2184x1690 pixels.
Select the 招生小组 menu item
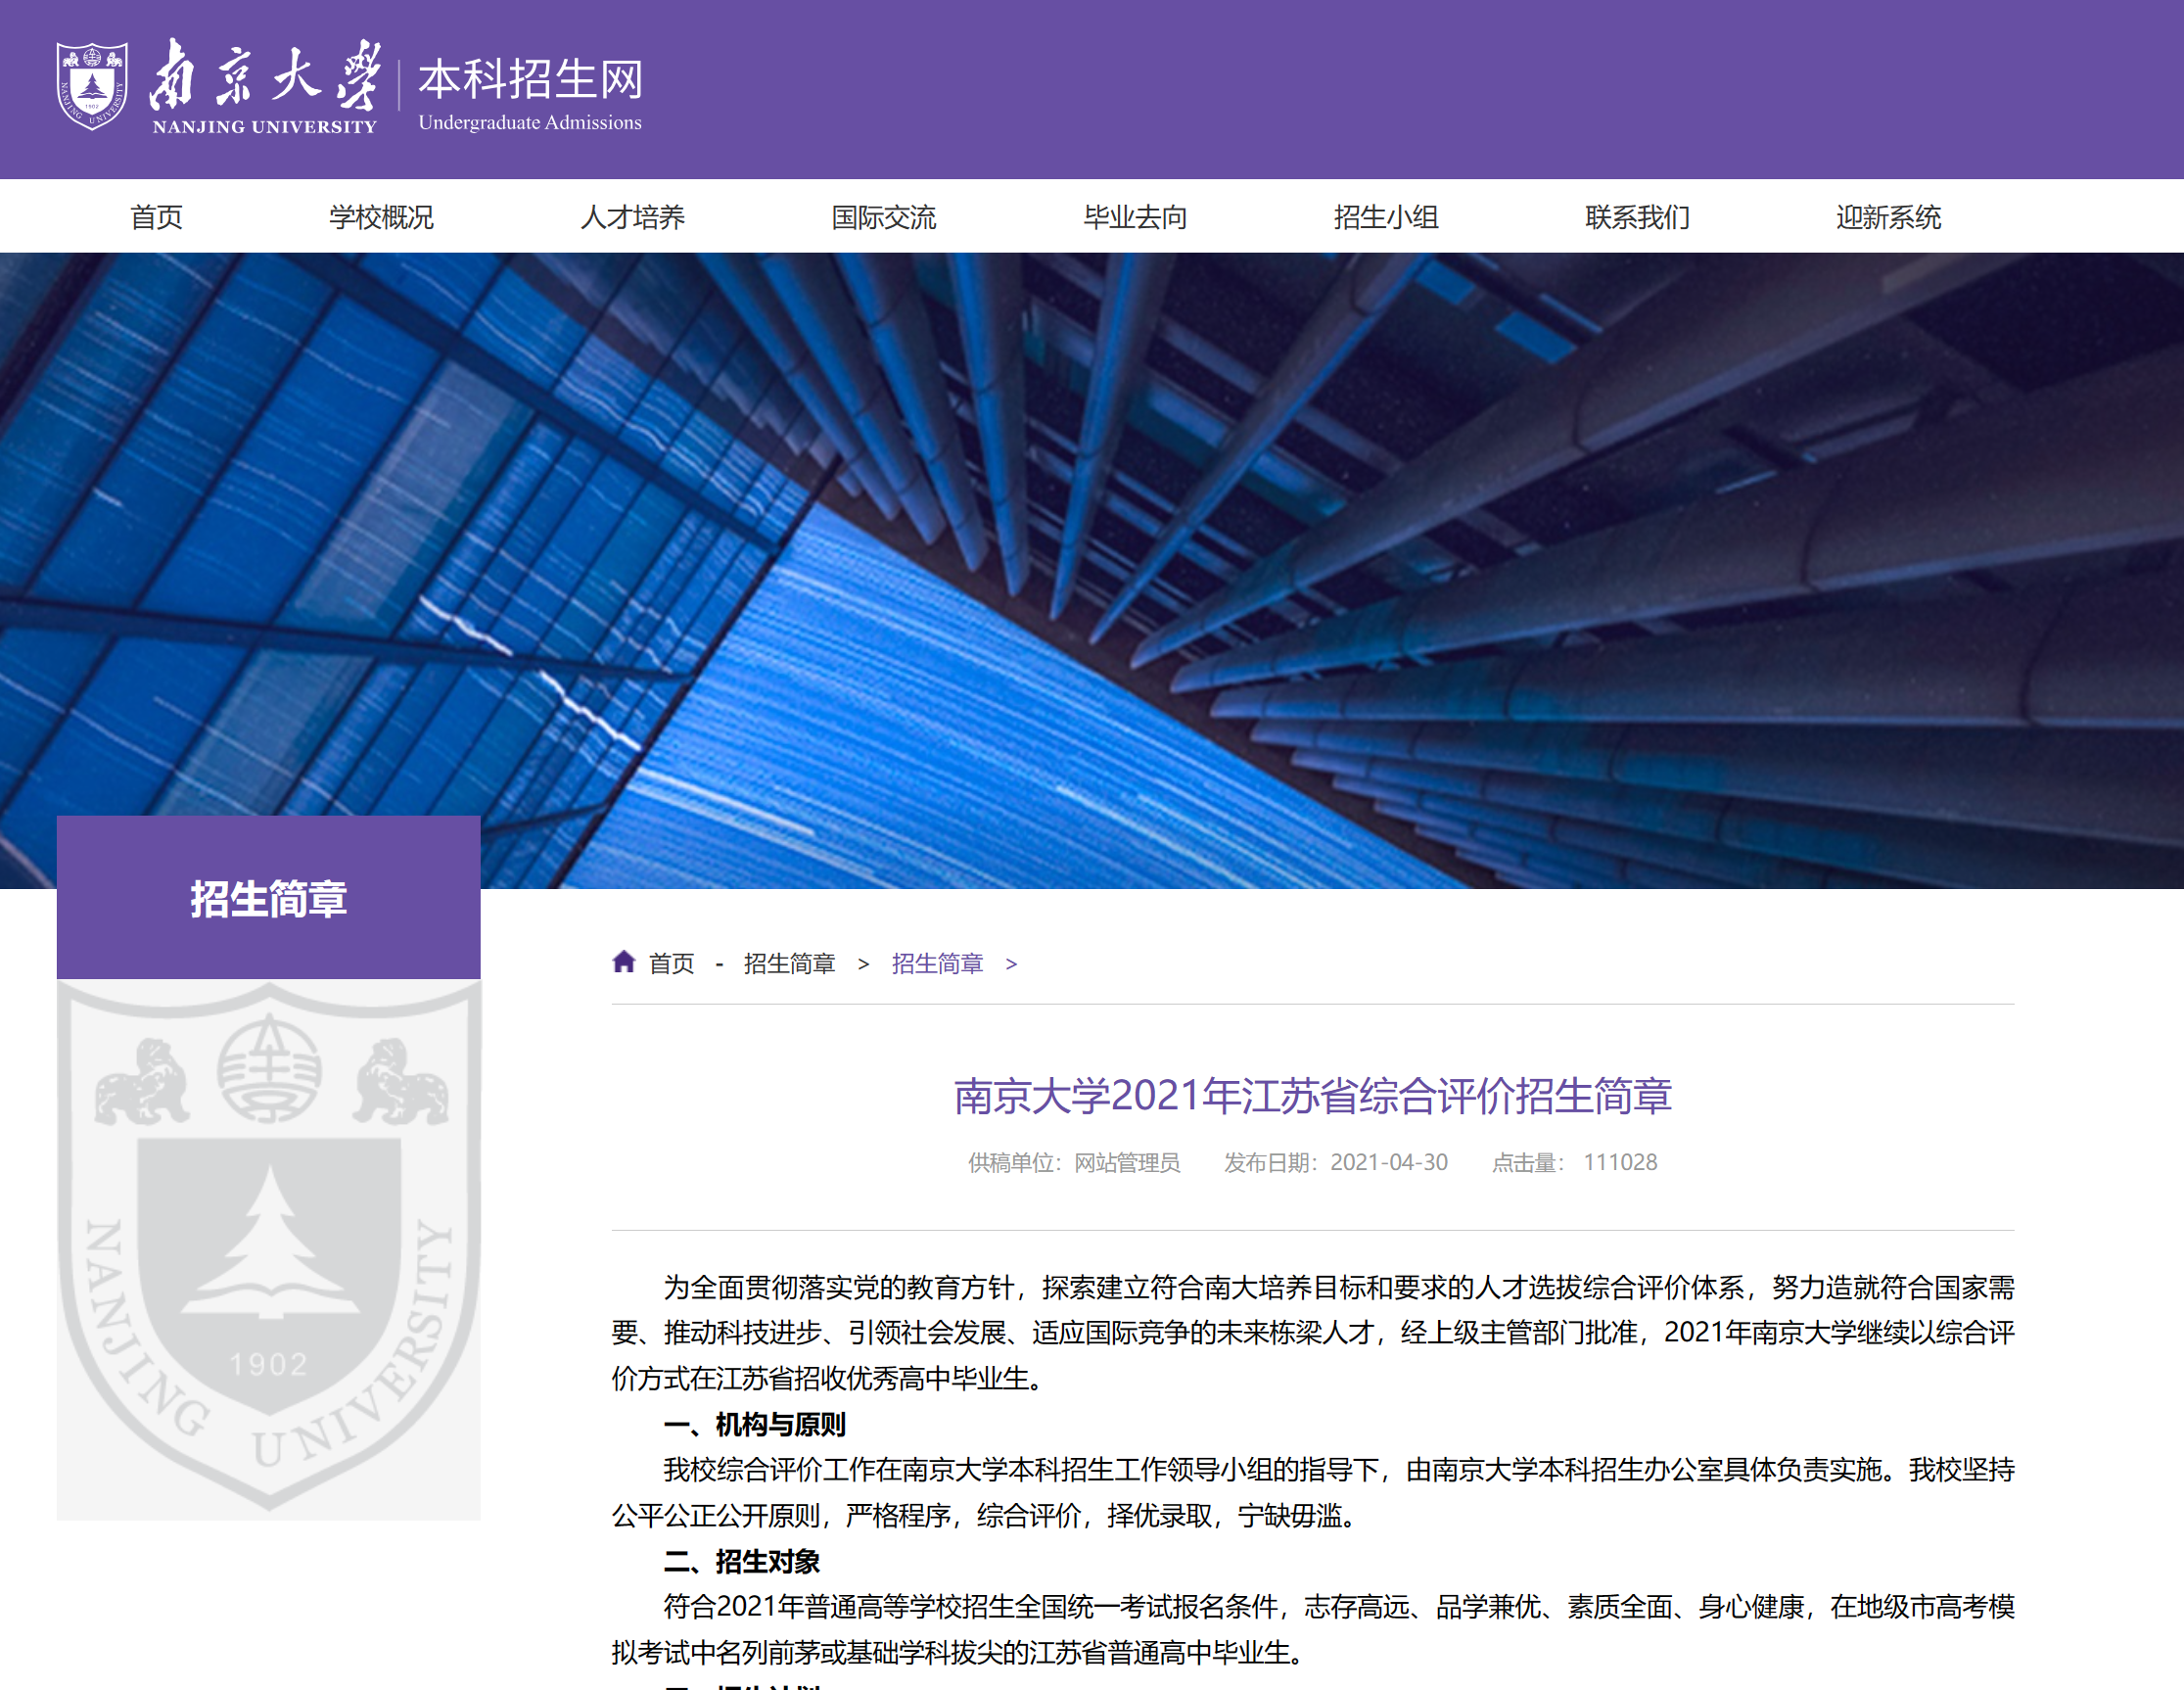pyautogui.click(x=1386, y=217)
